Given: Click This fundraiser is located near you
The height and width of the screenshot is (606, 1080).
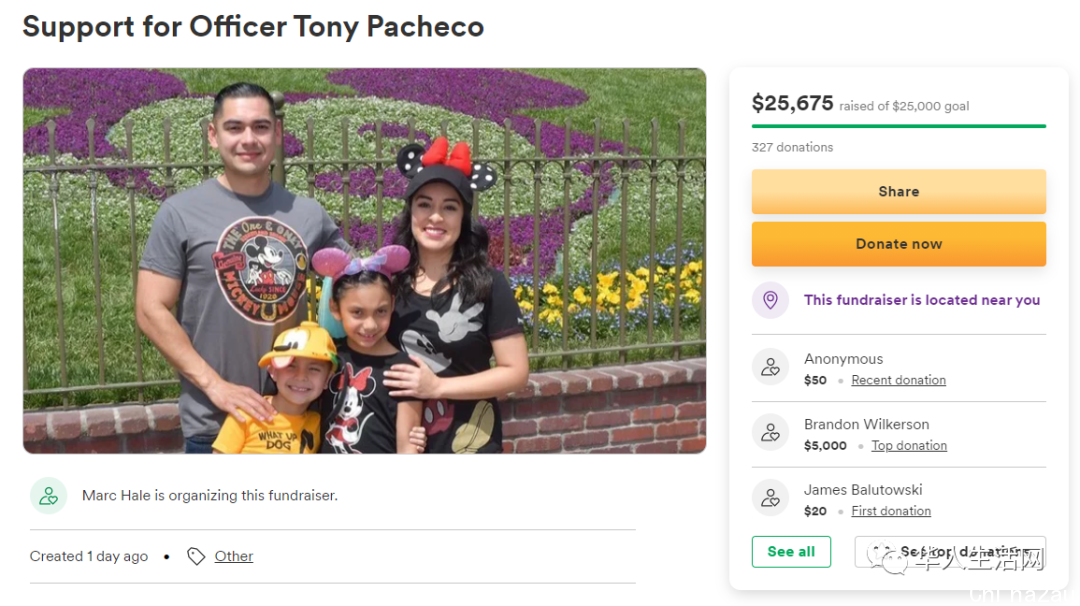Looking at the screenshot, I should (x=922, y=300).
